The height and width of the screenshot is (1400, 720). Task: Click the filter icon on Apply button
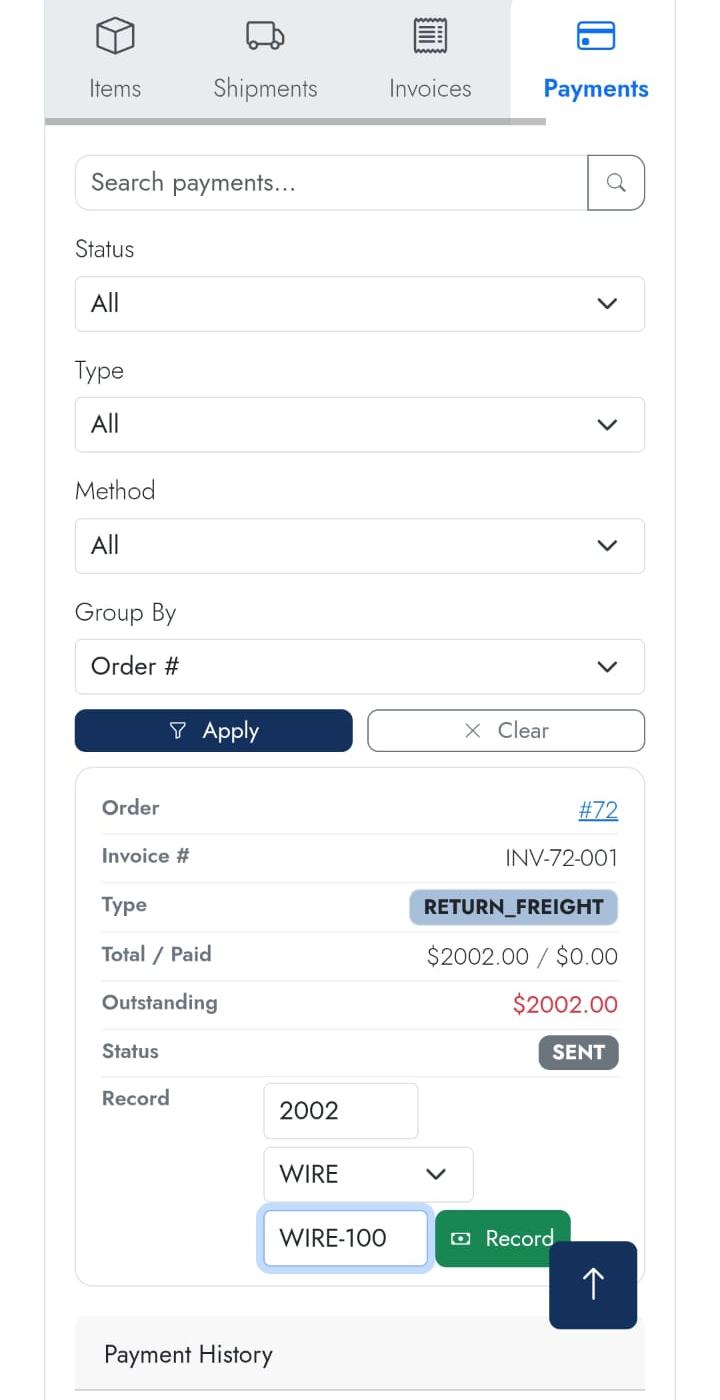[177, 730]
